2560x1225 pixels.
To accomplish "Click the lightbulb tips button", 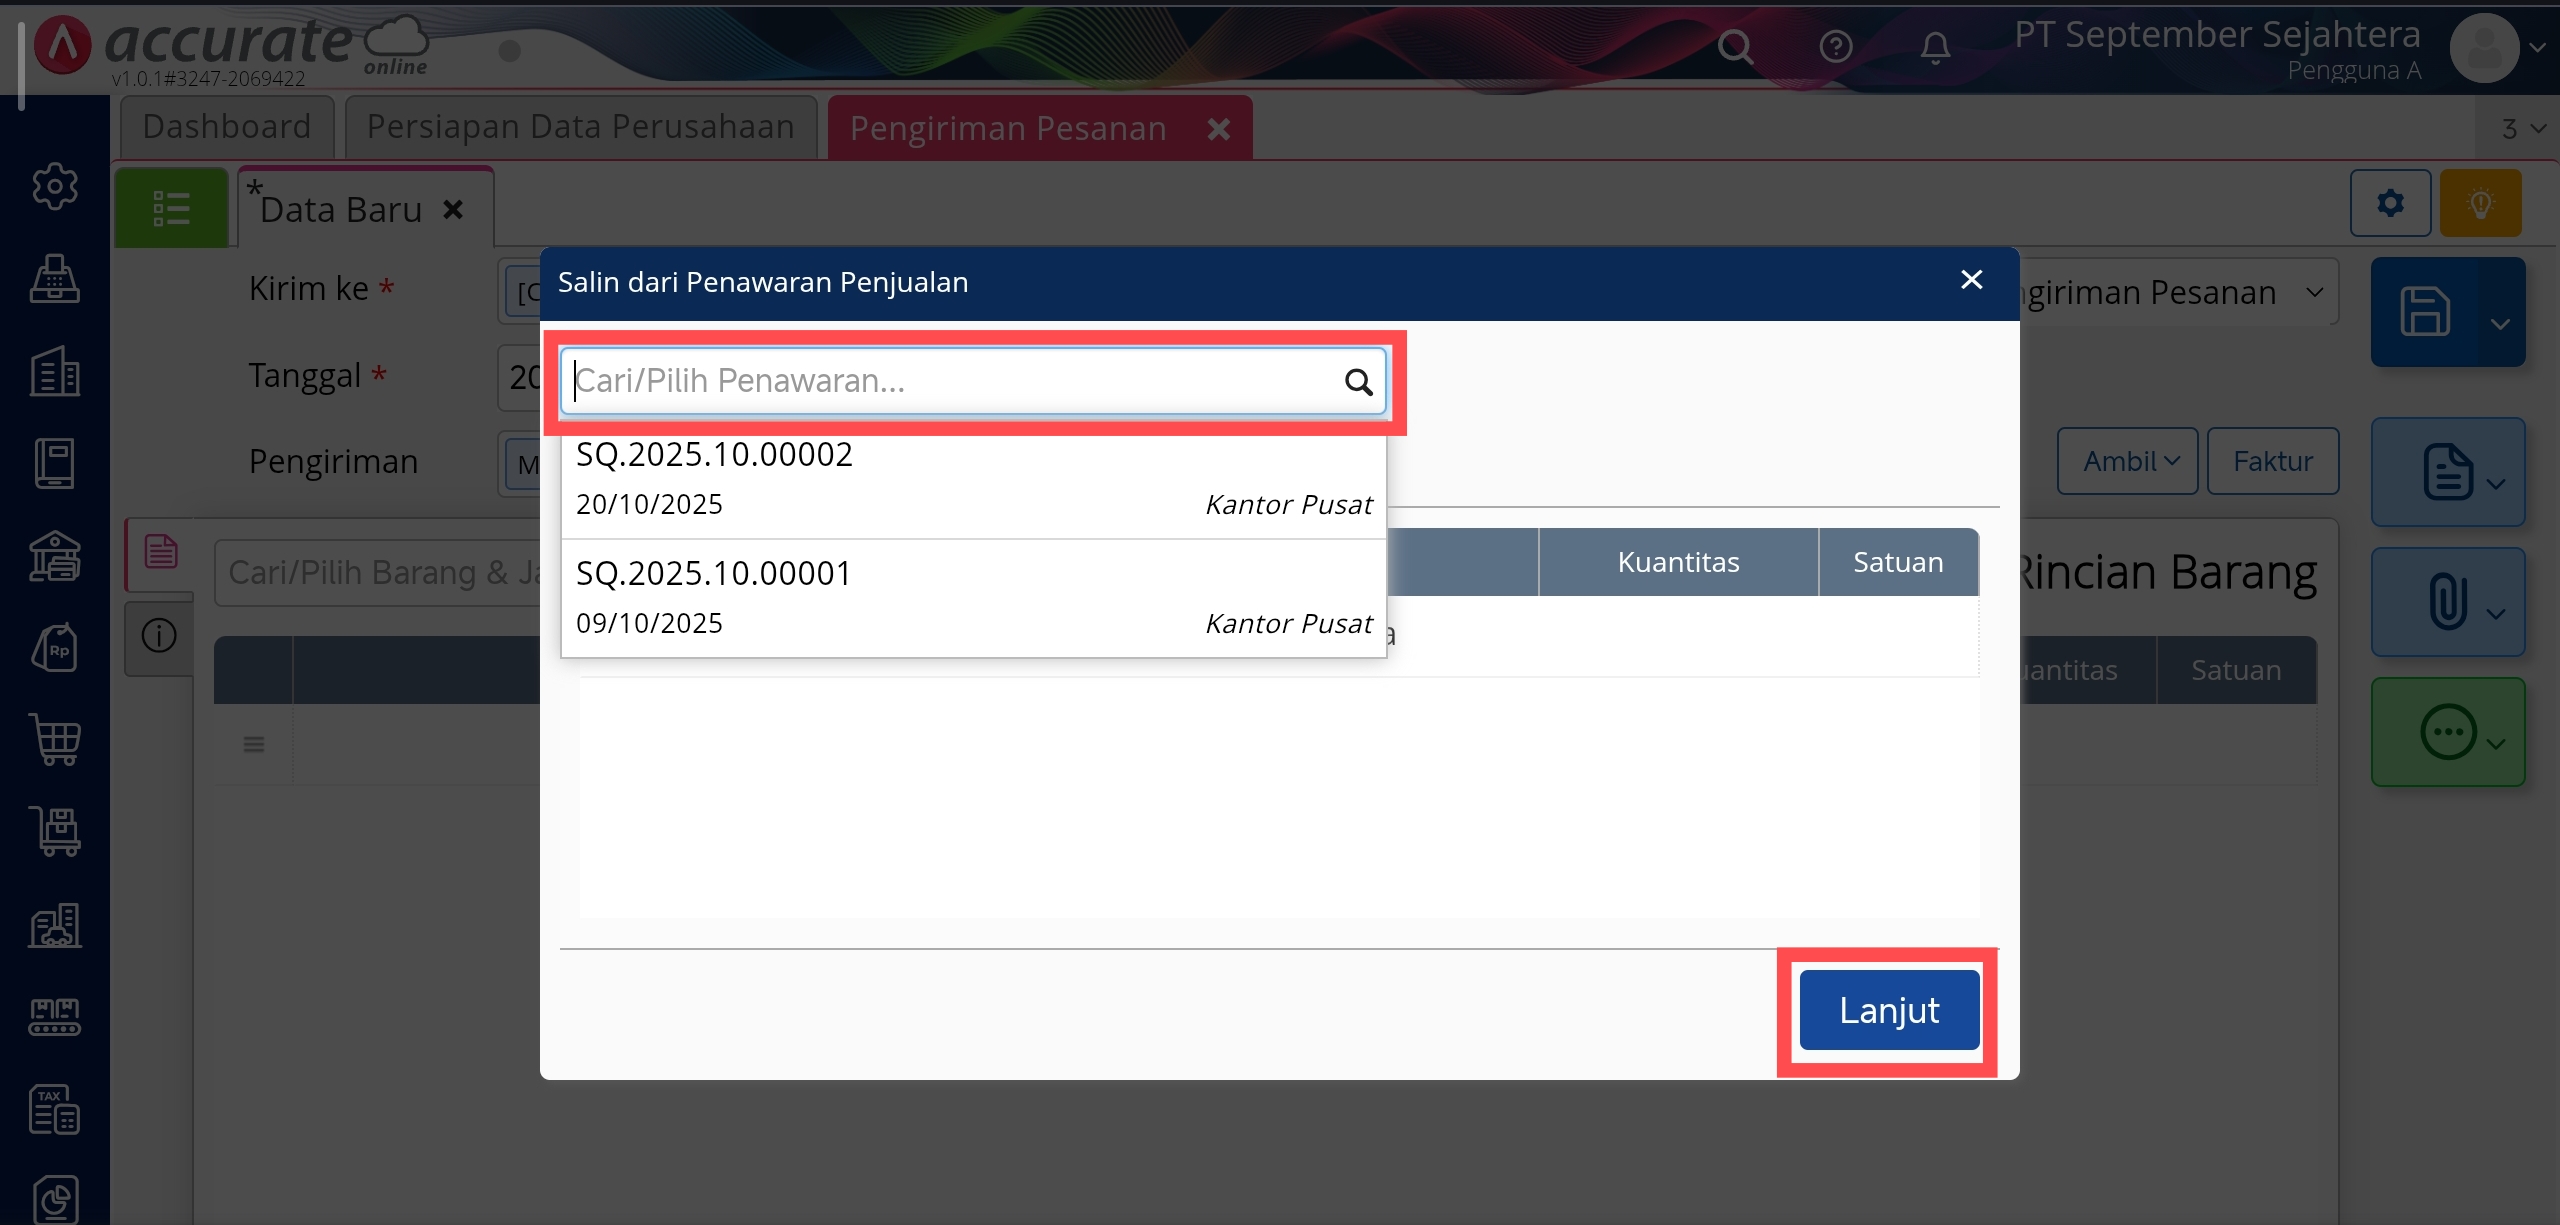I will coord(2480,204).
